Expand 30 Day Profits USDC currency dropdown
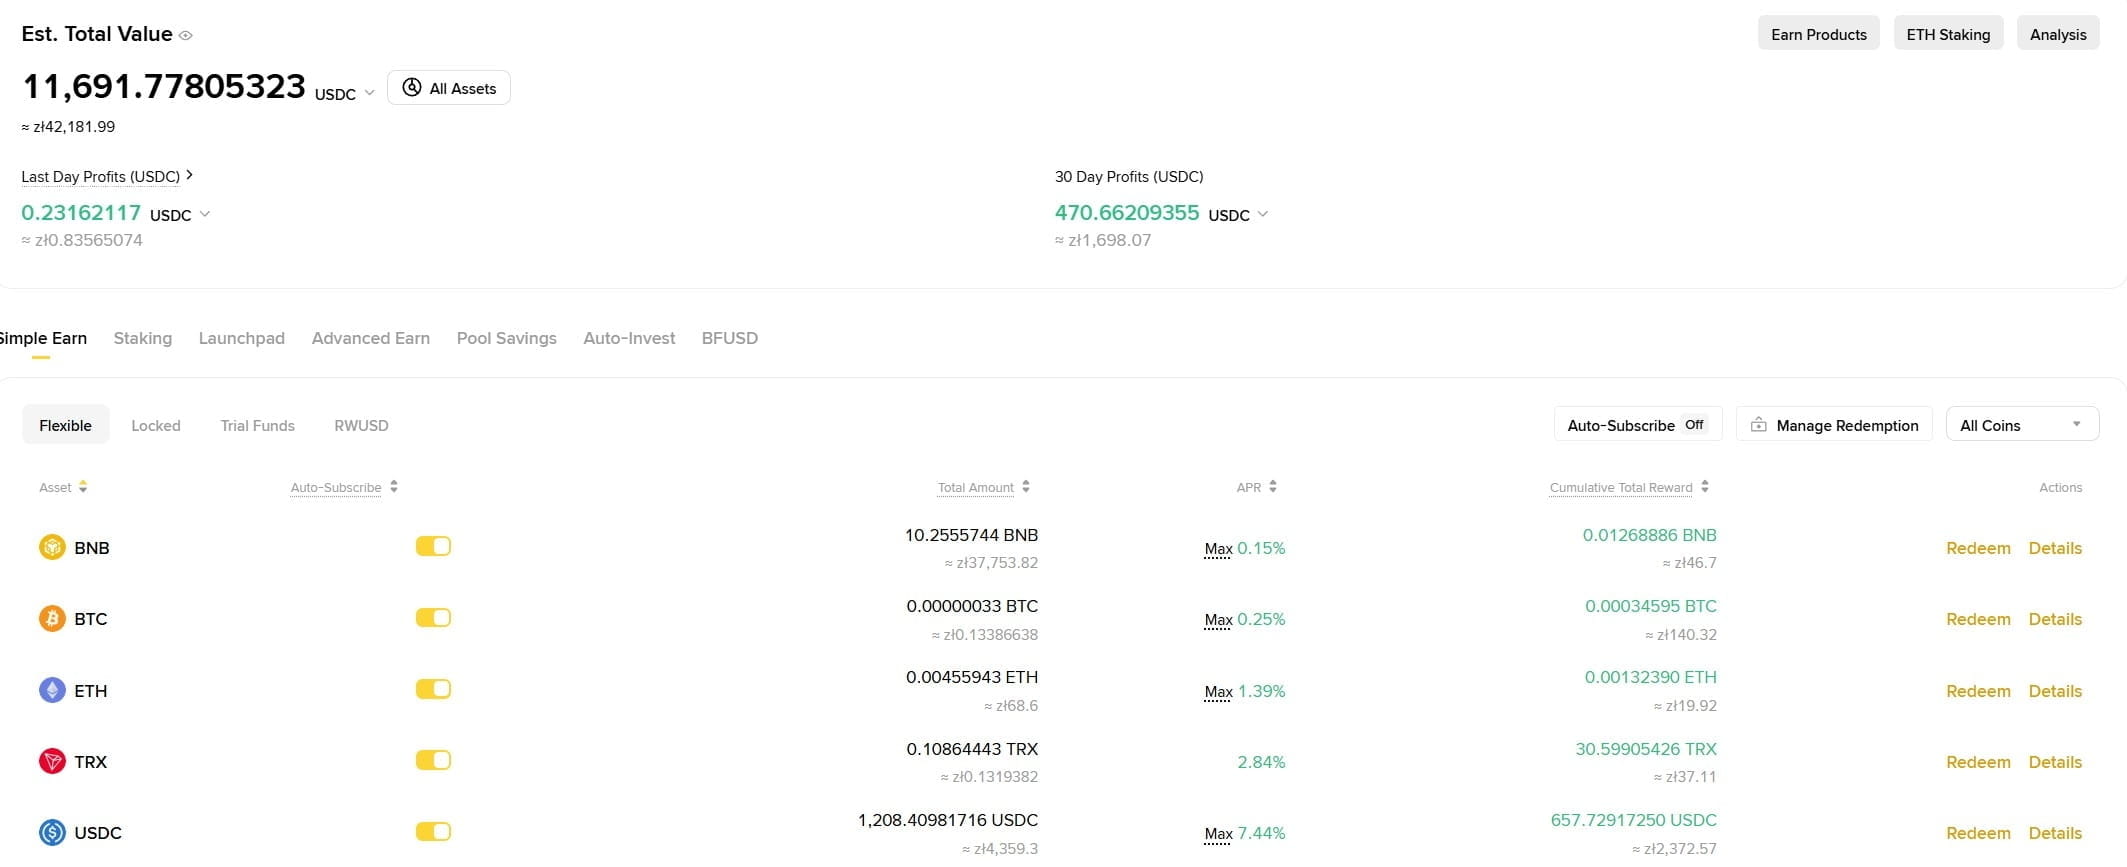The image size is (2127, 867). 1238,215
